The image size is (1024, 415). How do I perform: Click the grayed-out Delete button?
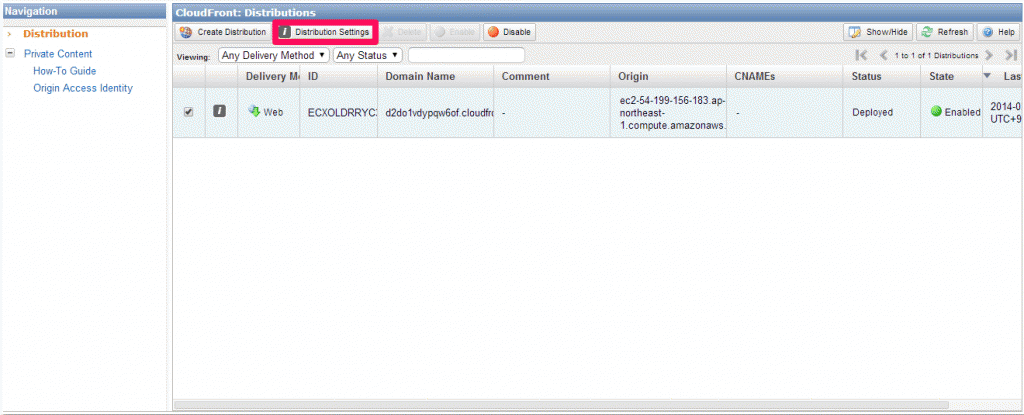(x=403, y=32)
